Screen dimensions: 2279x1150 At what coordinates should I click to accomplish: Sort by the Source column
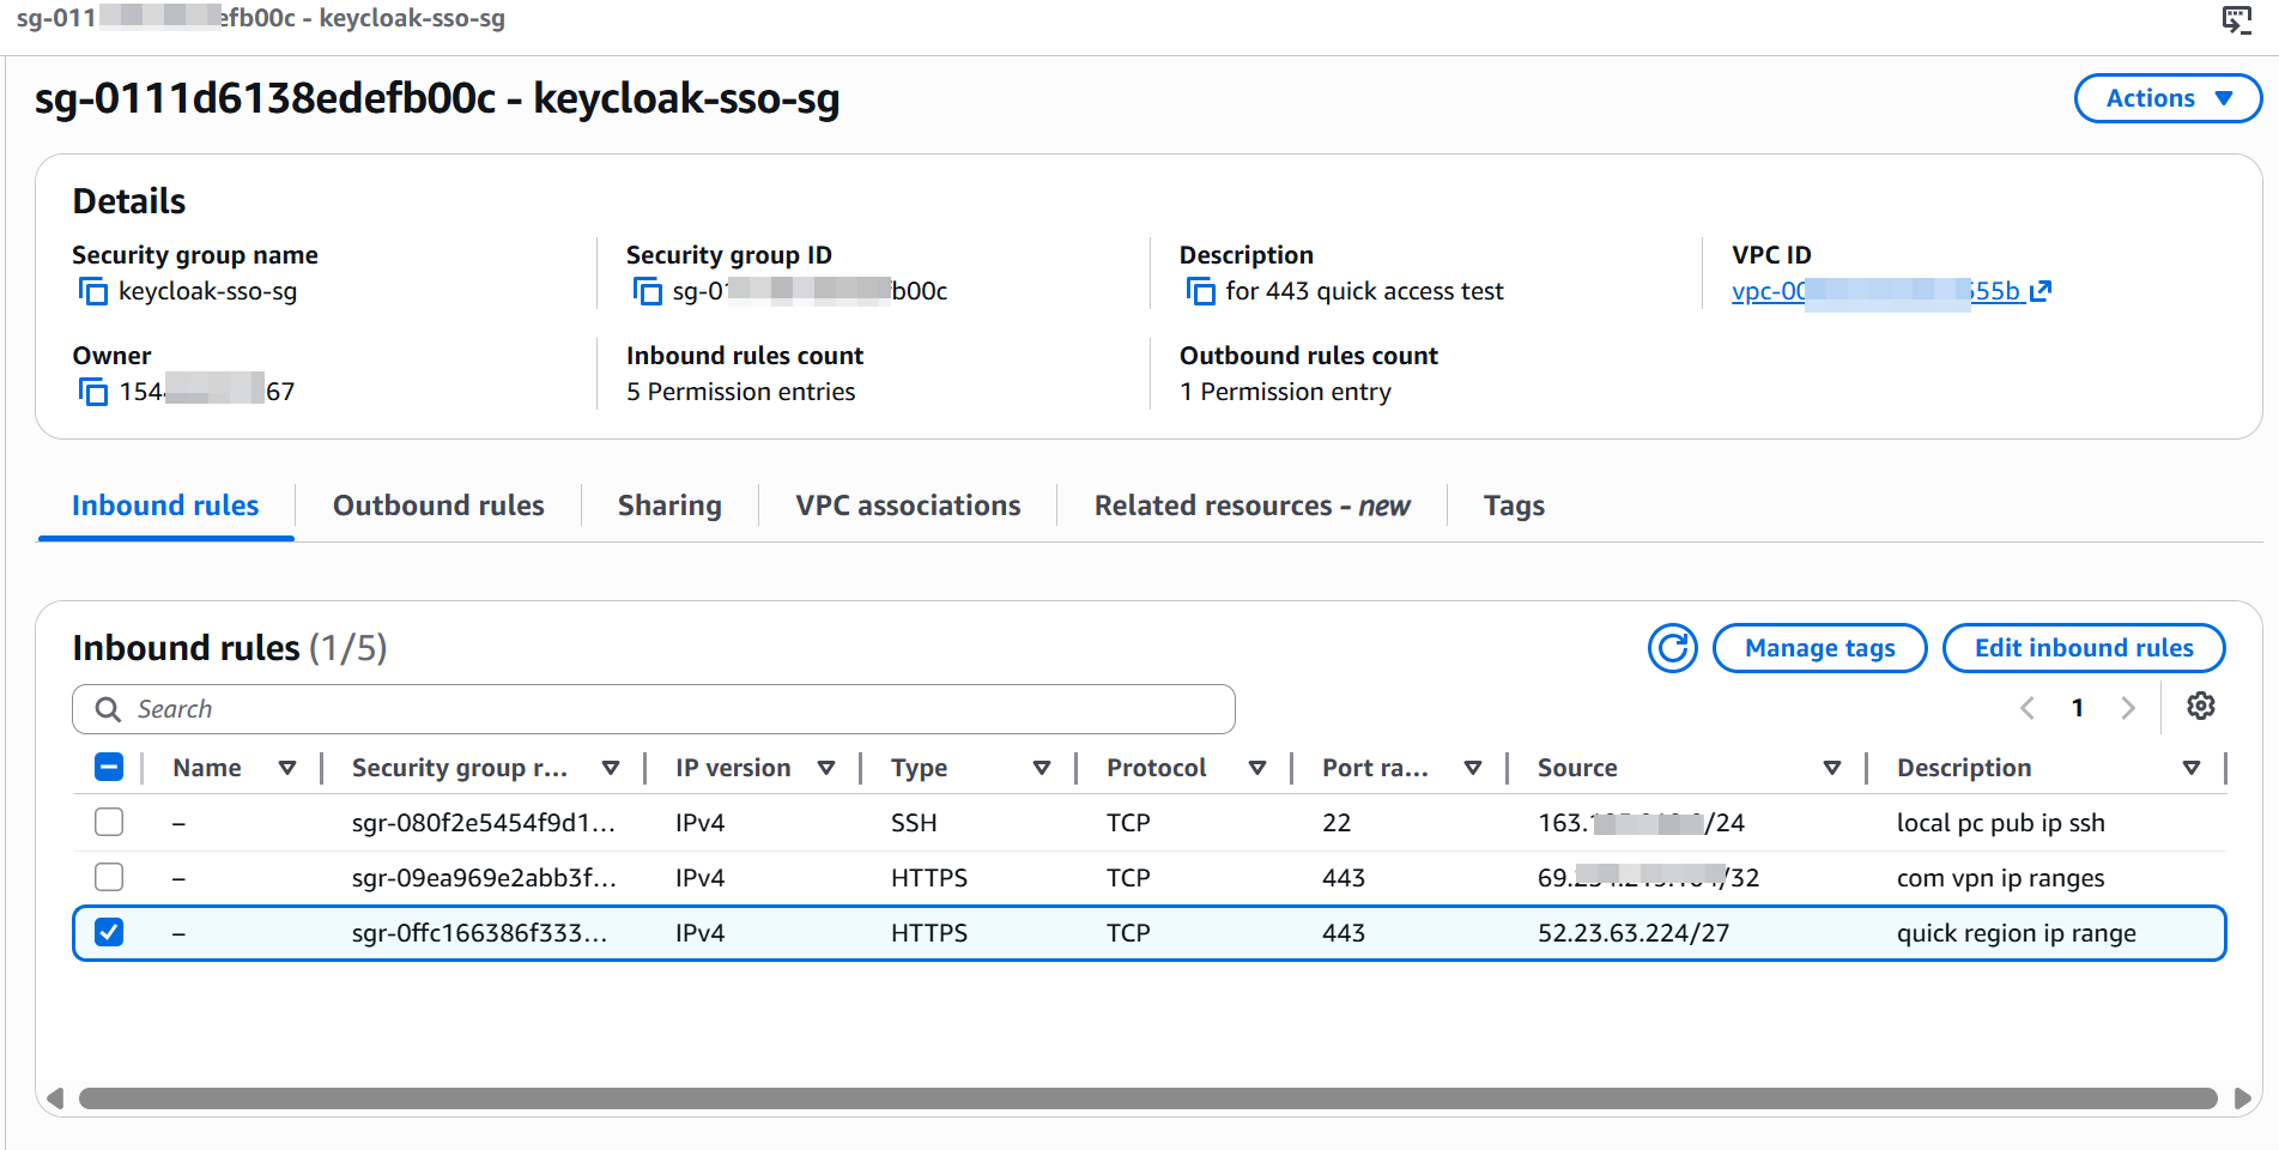pos(1831,768)
